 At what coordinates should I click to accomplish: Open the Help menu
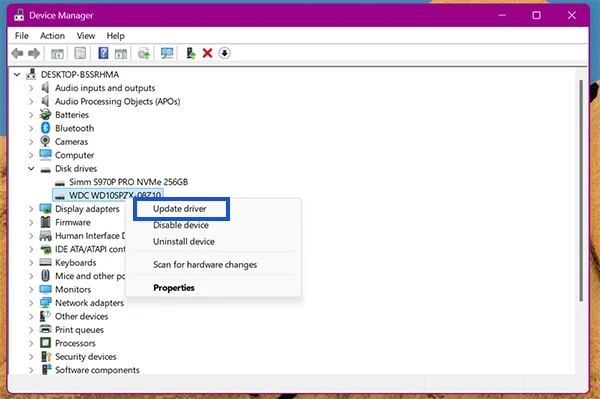tap(116, 36)
